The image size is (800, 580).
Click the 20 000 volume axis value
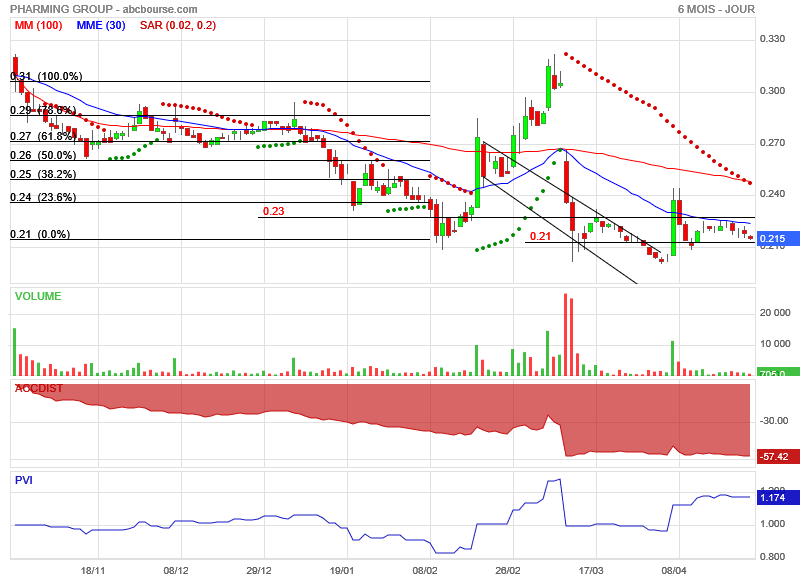coord(775,313)
